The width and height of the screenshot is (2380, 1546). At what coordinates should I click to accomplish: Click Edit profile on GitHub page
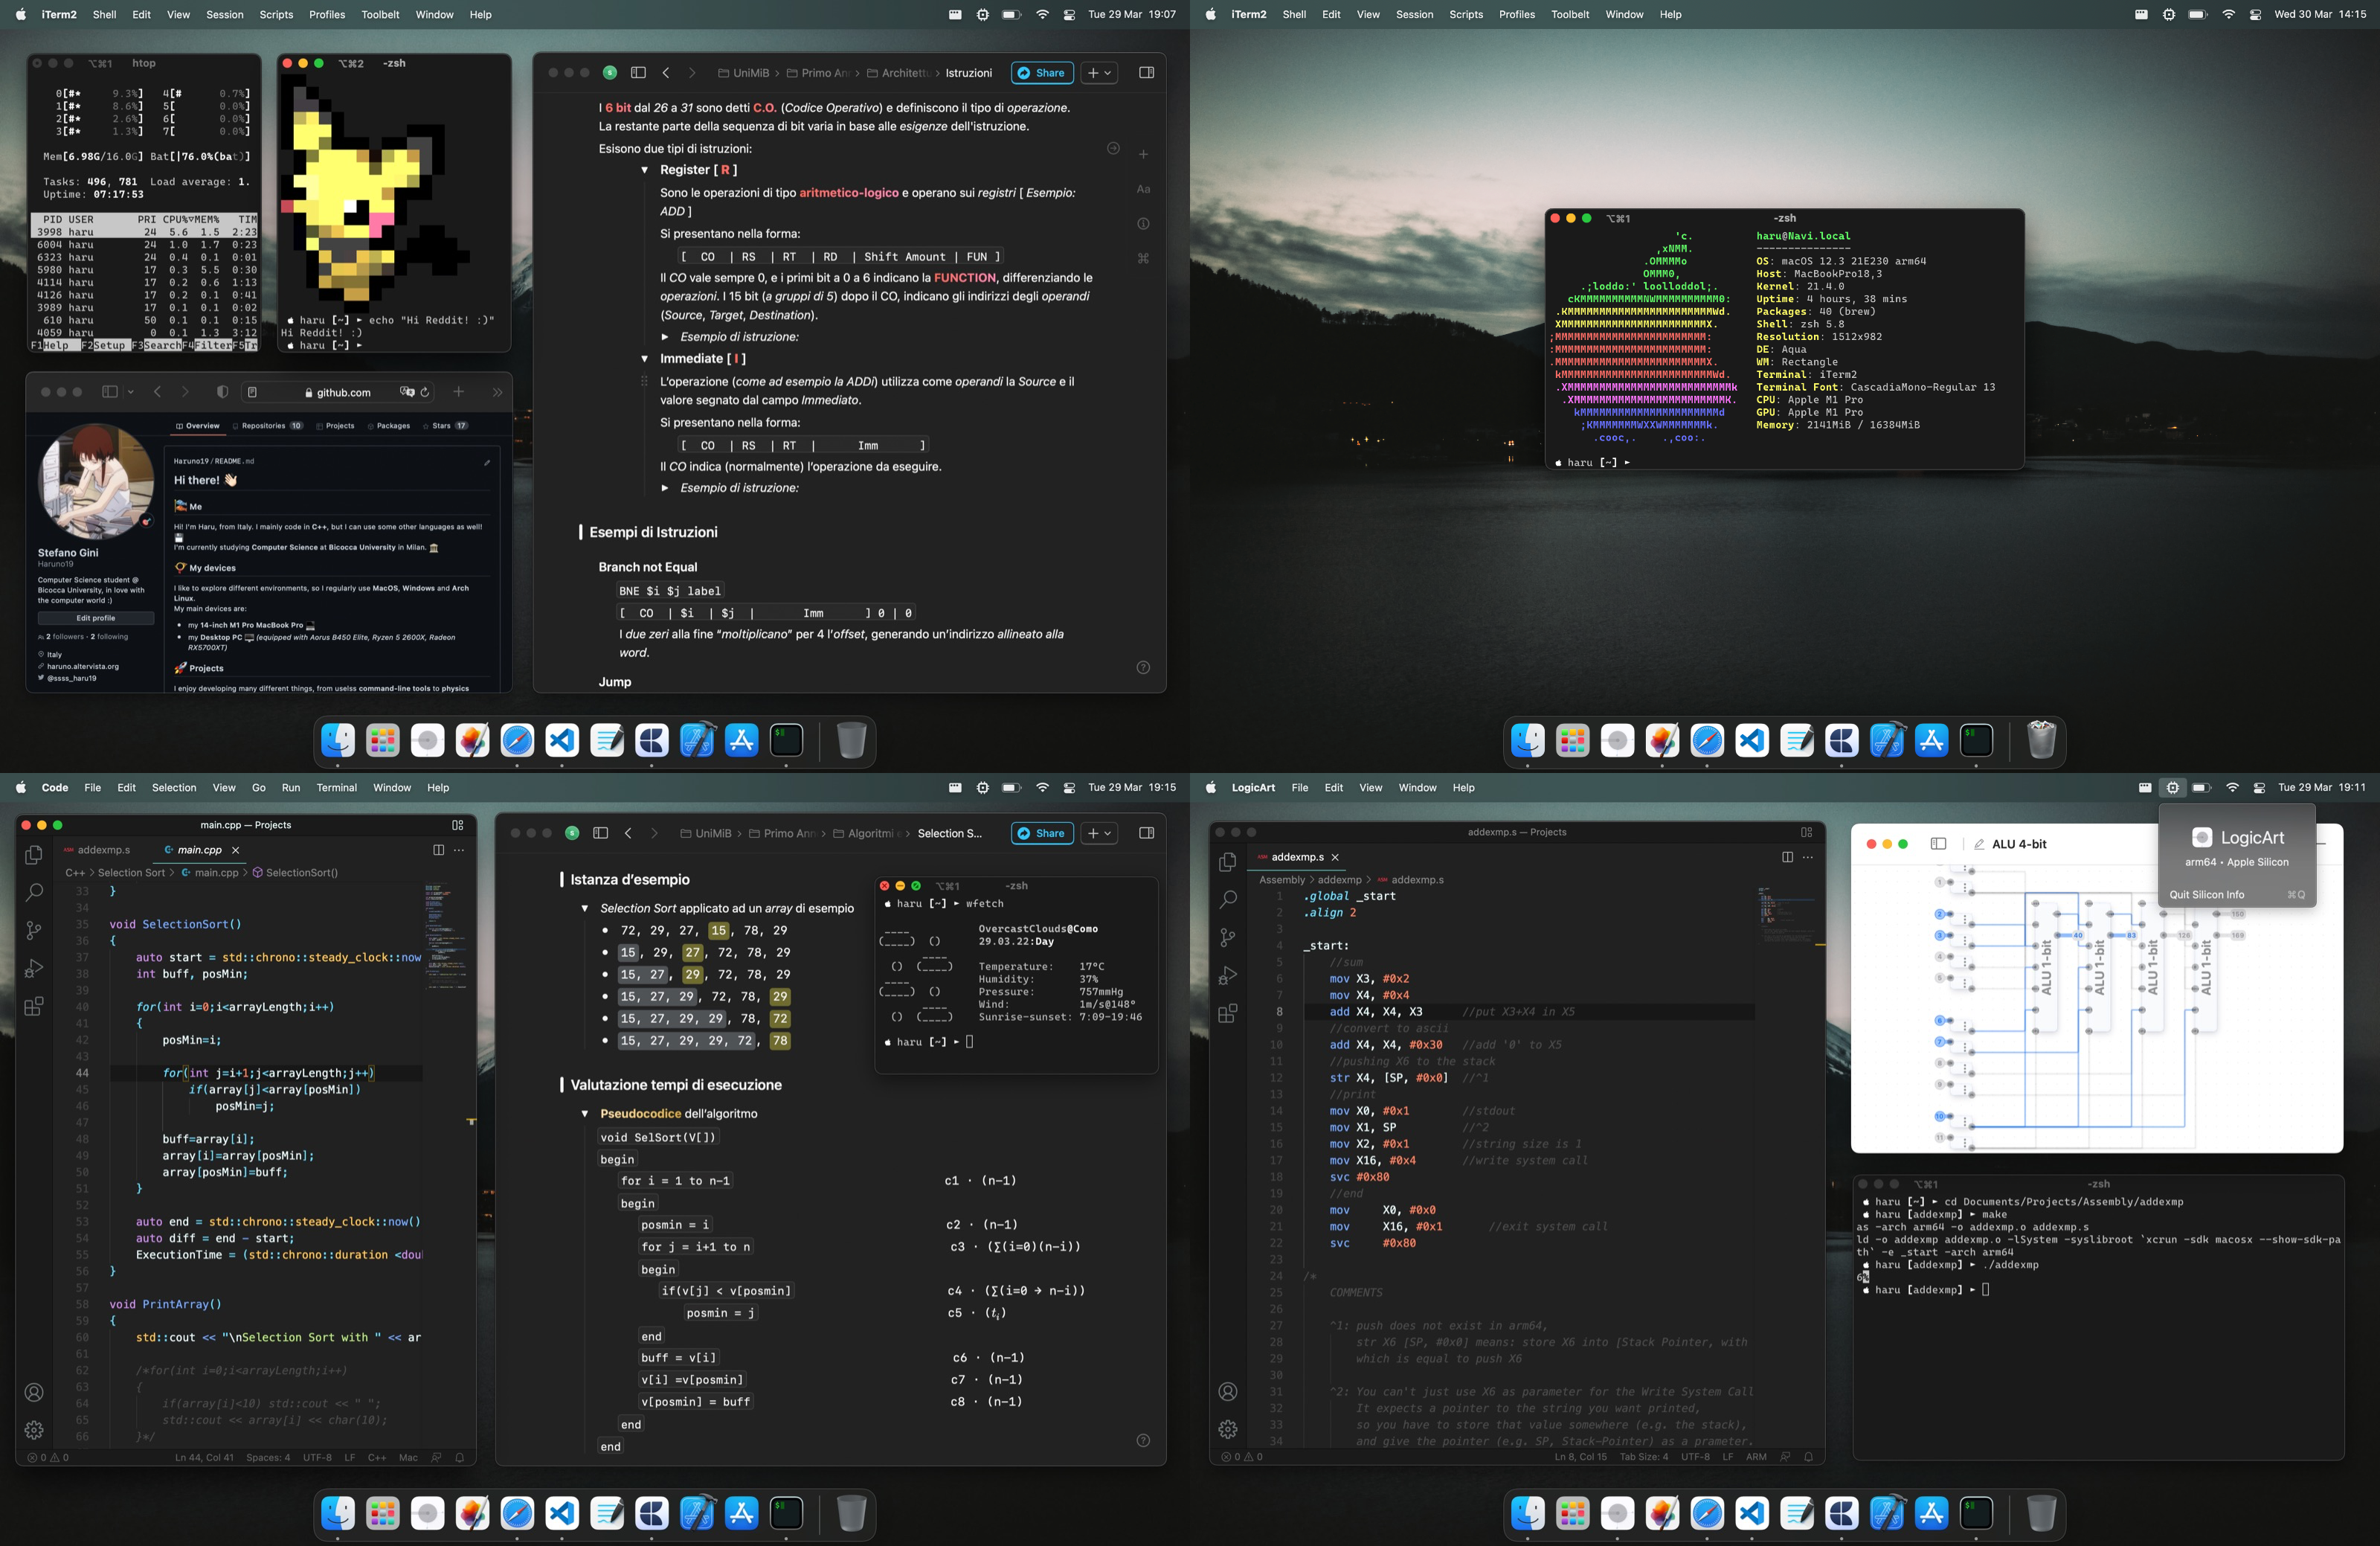tap(96, 618)
